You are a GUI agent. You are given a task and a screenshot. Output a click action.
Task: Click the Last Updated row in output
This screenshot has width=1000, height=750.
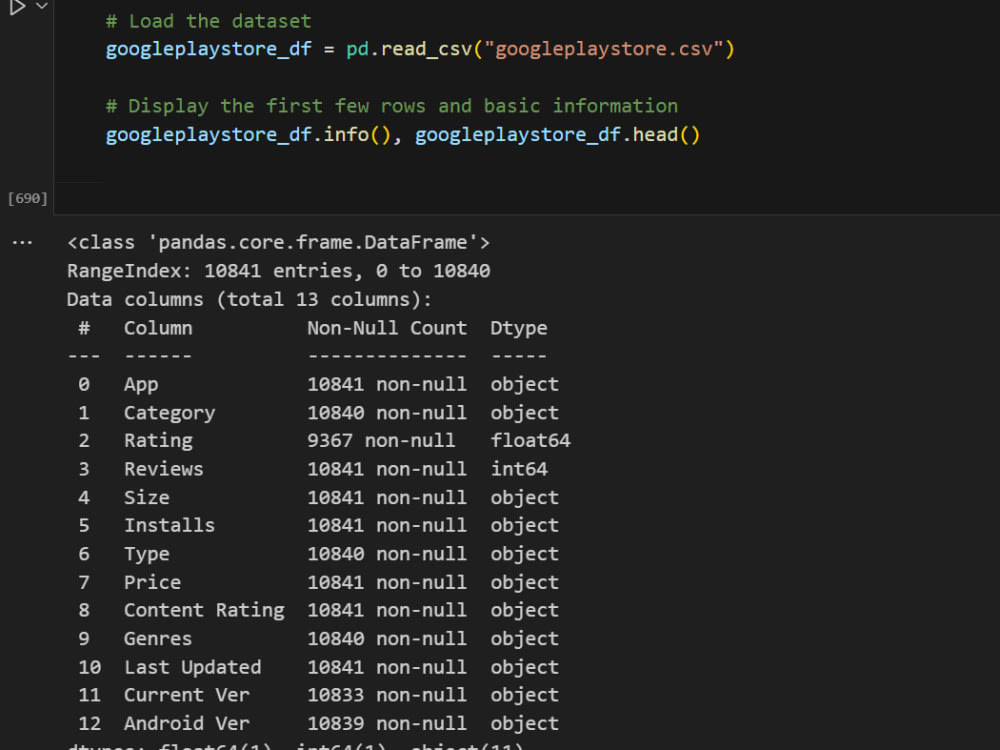(x=192, y=667)
